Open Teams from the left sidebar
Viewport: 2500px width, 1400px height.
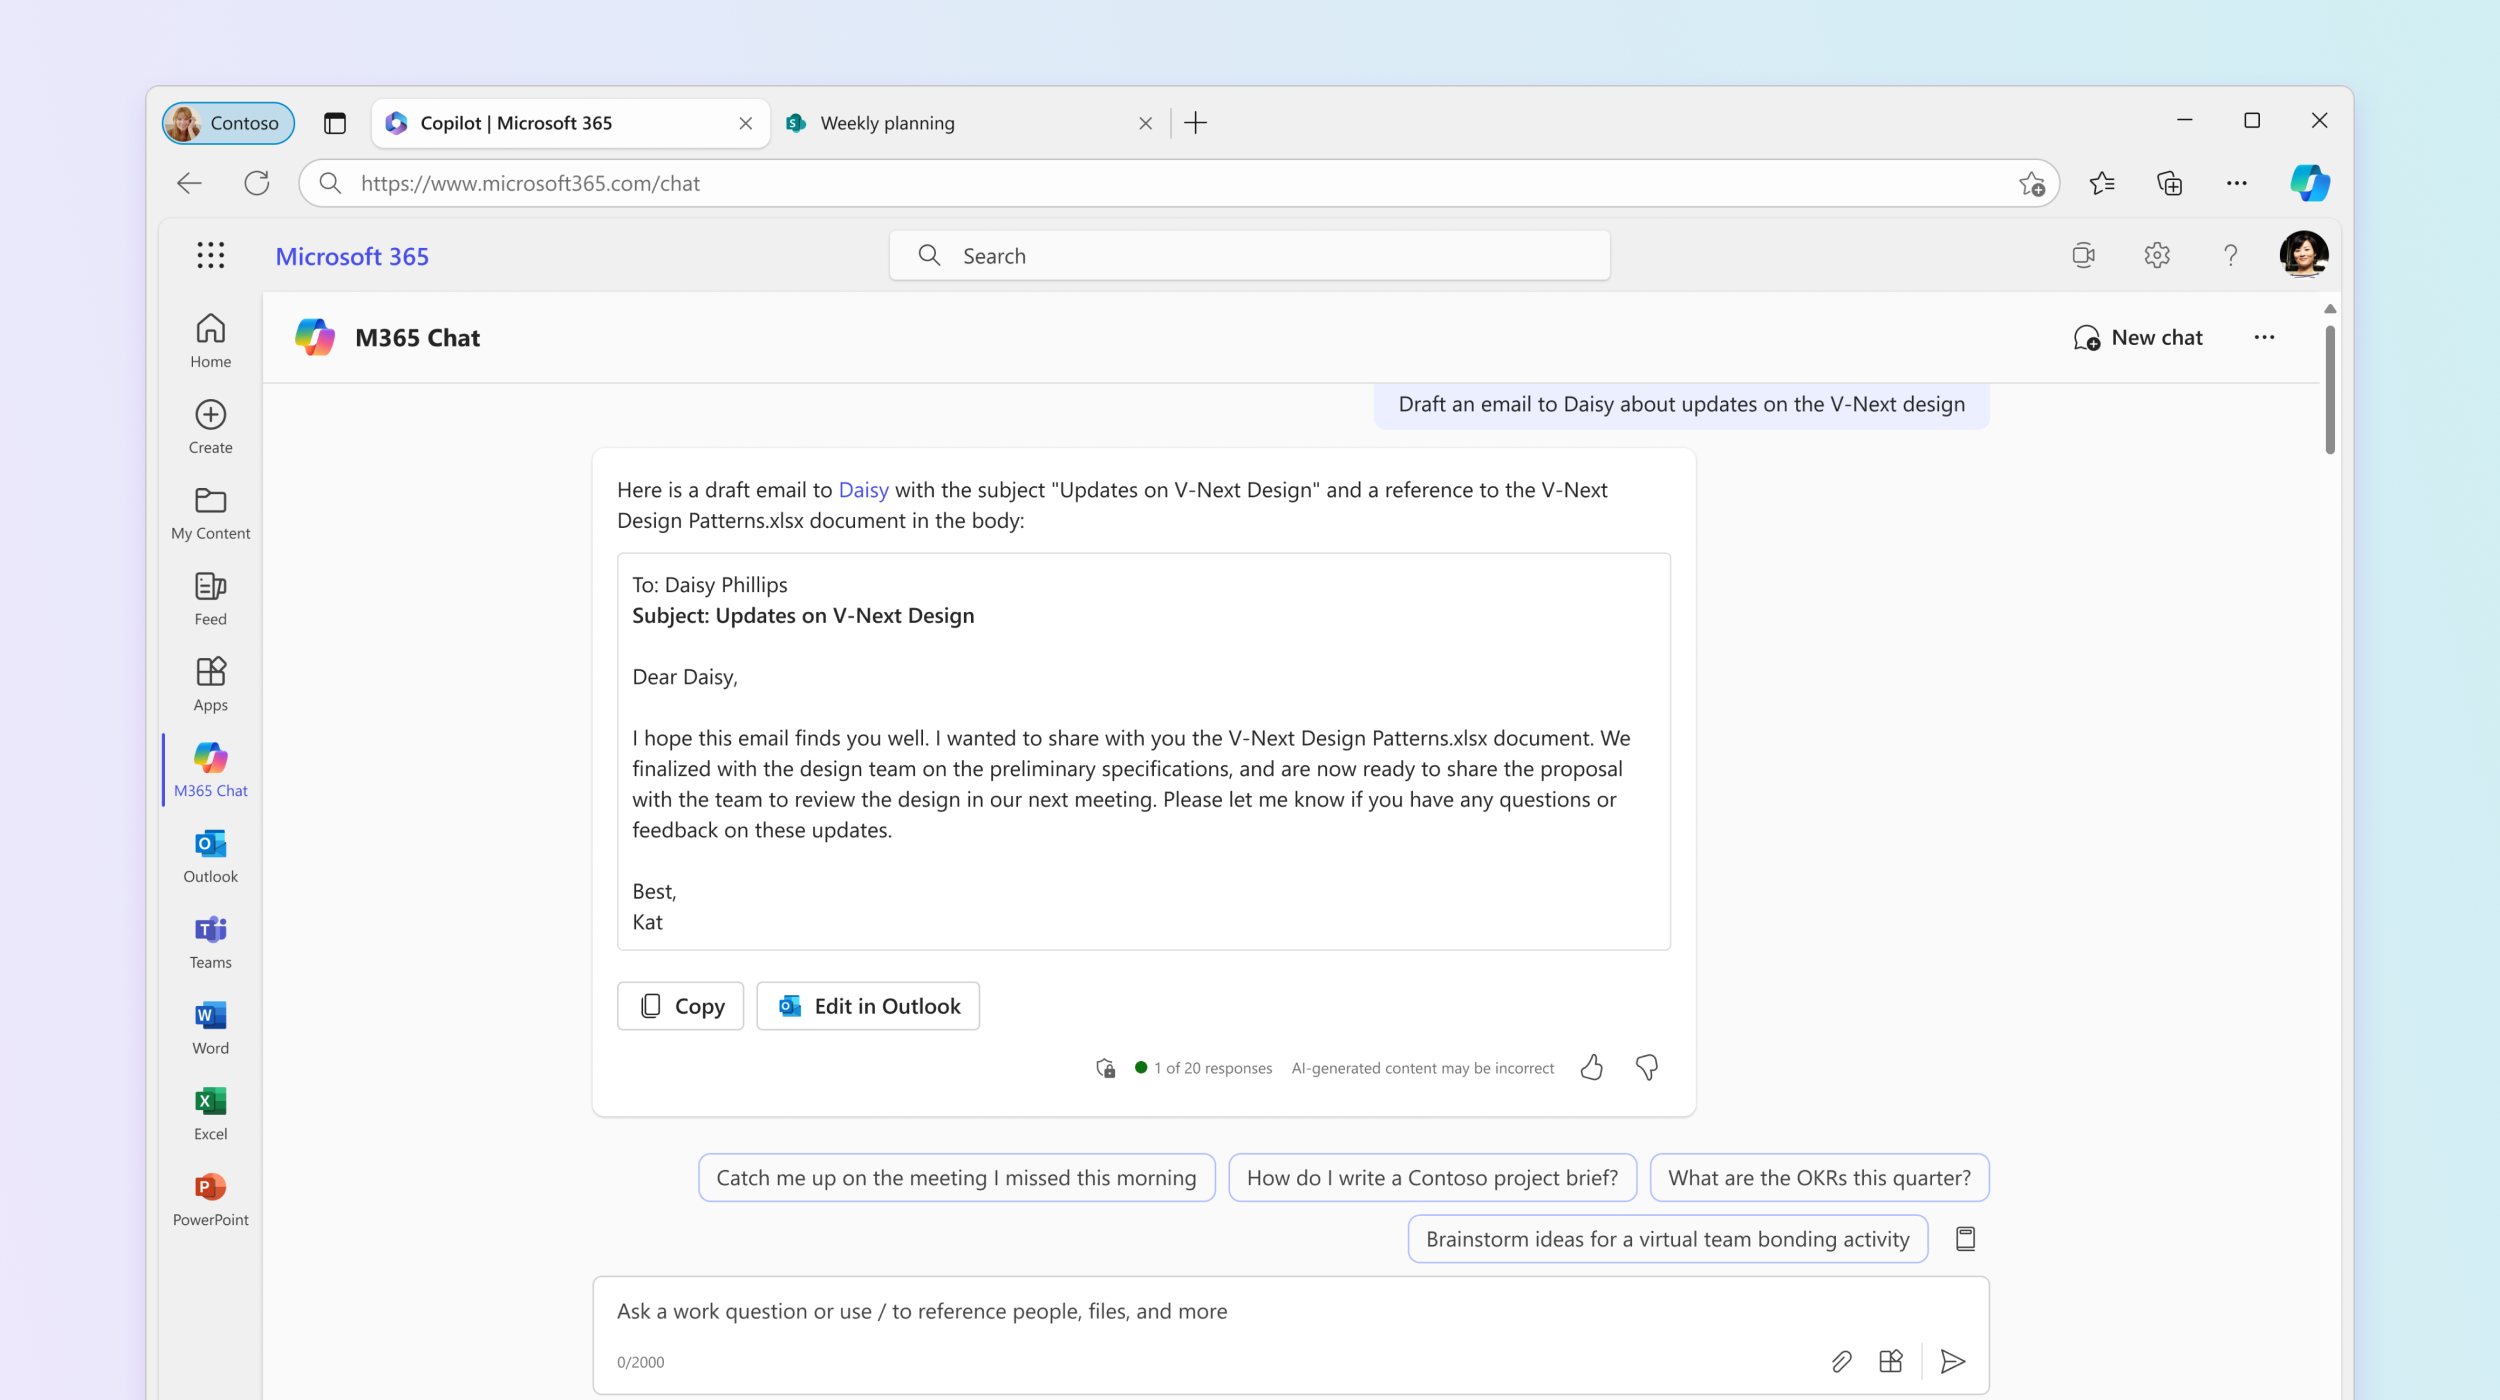pyautogui.click(x=208, y=940)
